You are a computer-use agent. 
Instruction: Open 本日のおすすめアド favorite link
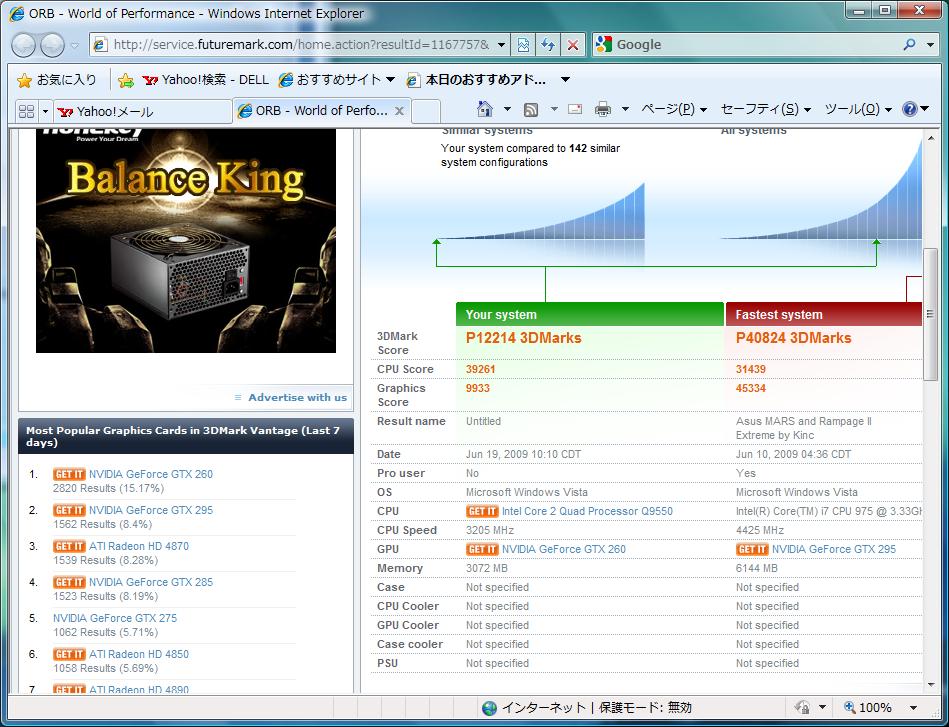(477, 79)
